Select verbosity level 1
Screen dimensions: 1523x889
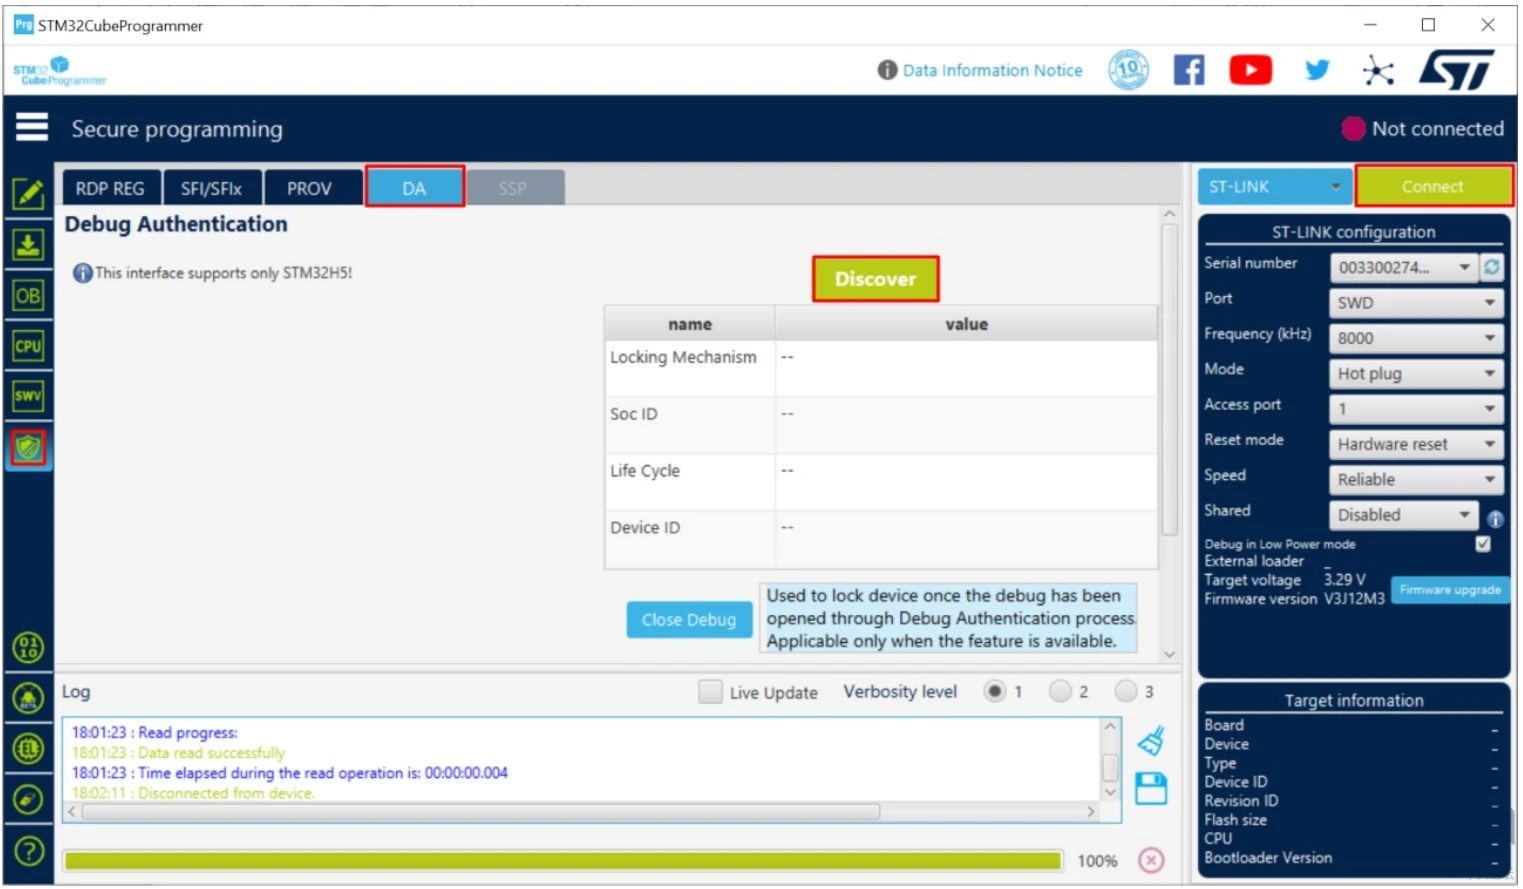(x=995, y=691)
